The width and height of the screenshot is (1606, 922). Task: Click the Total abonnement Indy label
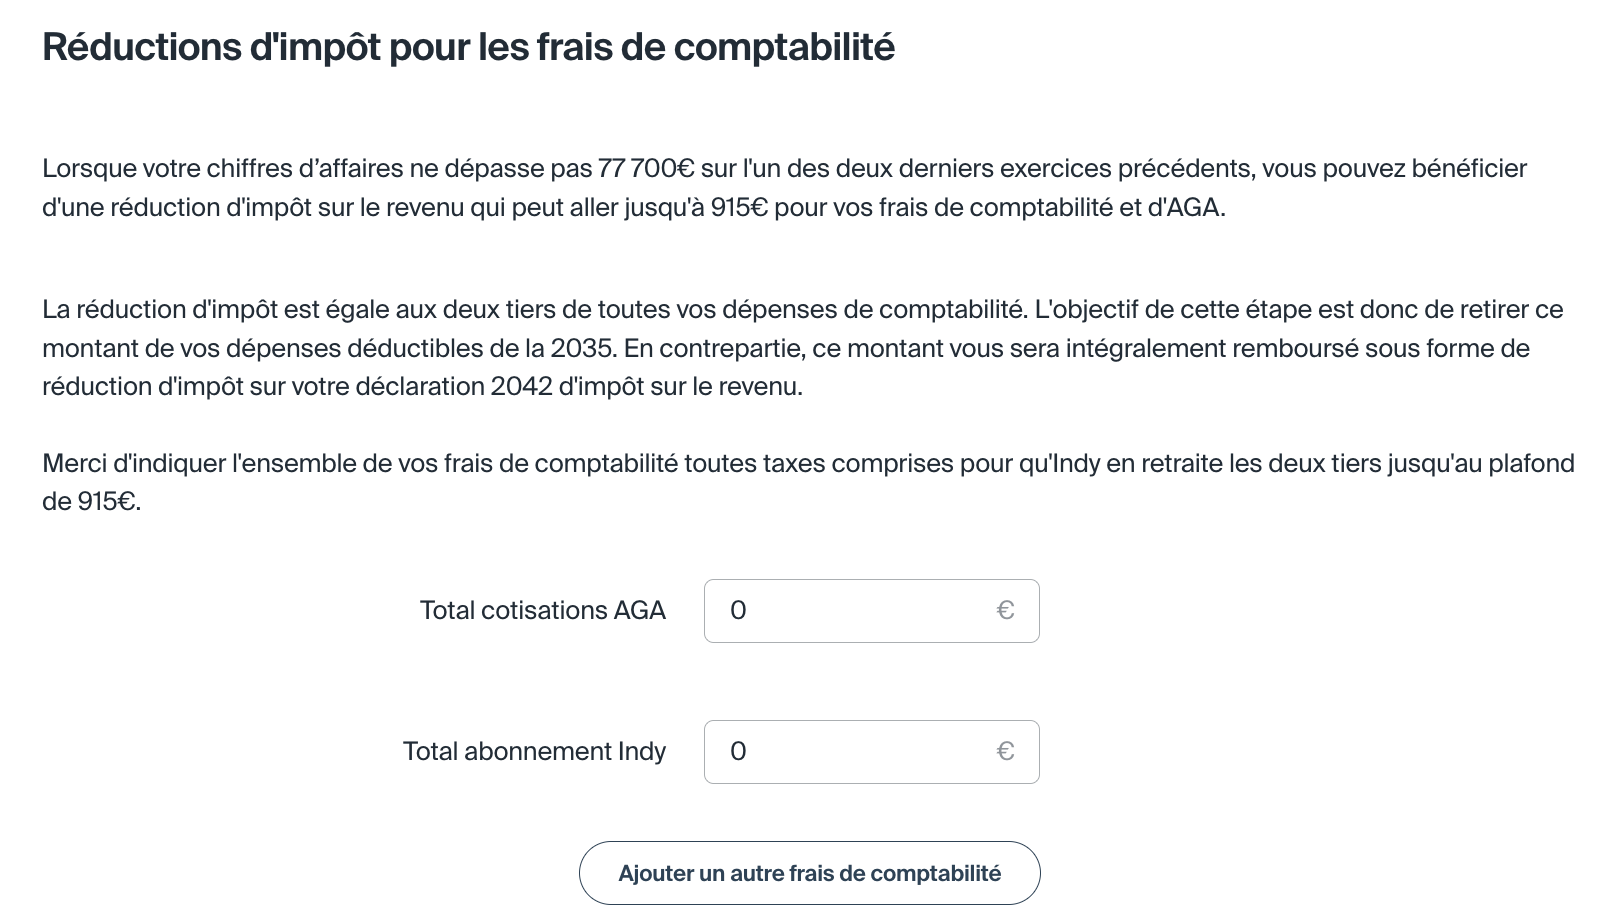534,752
